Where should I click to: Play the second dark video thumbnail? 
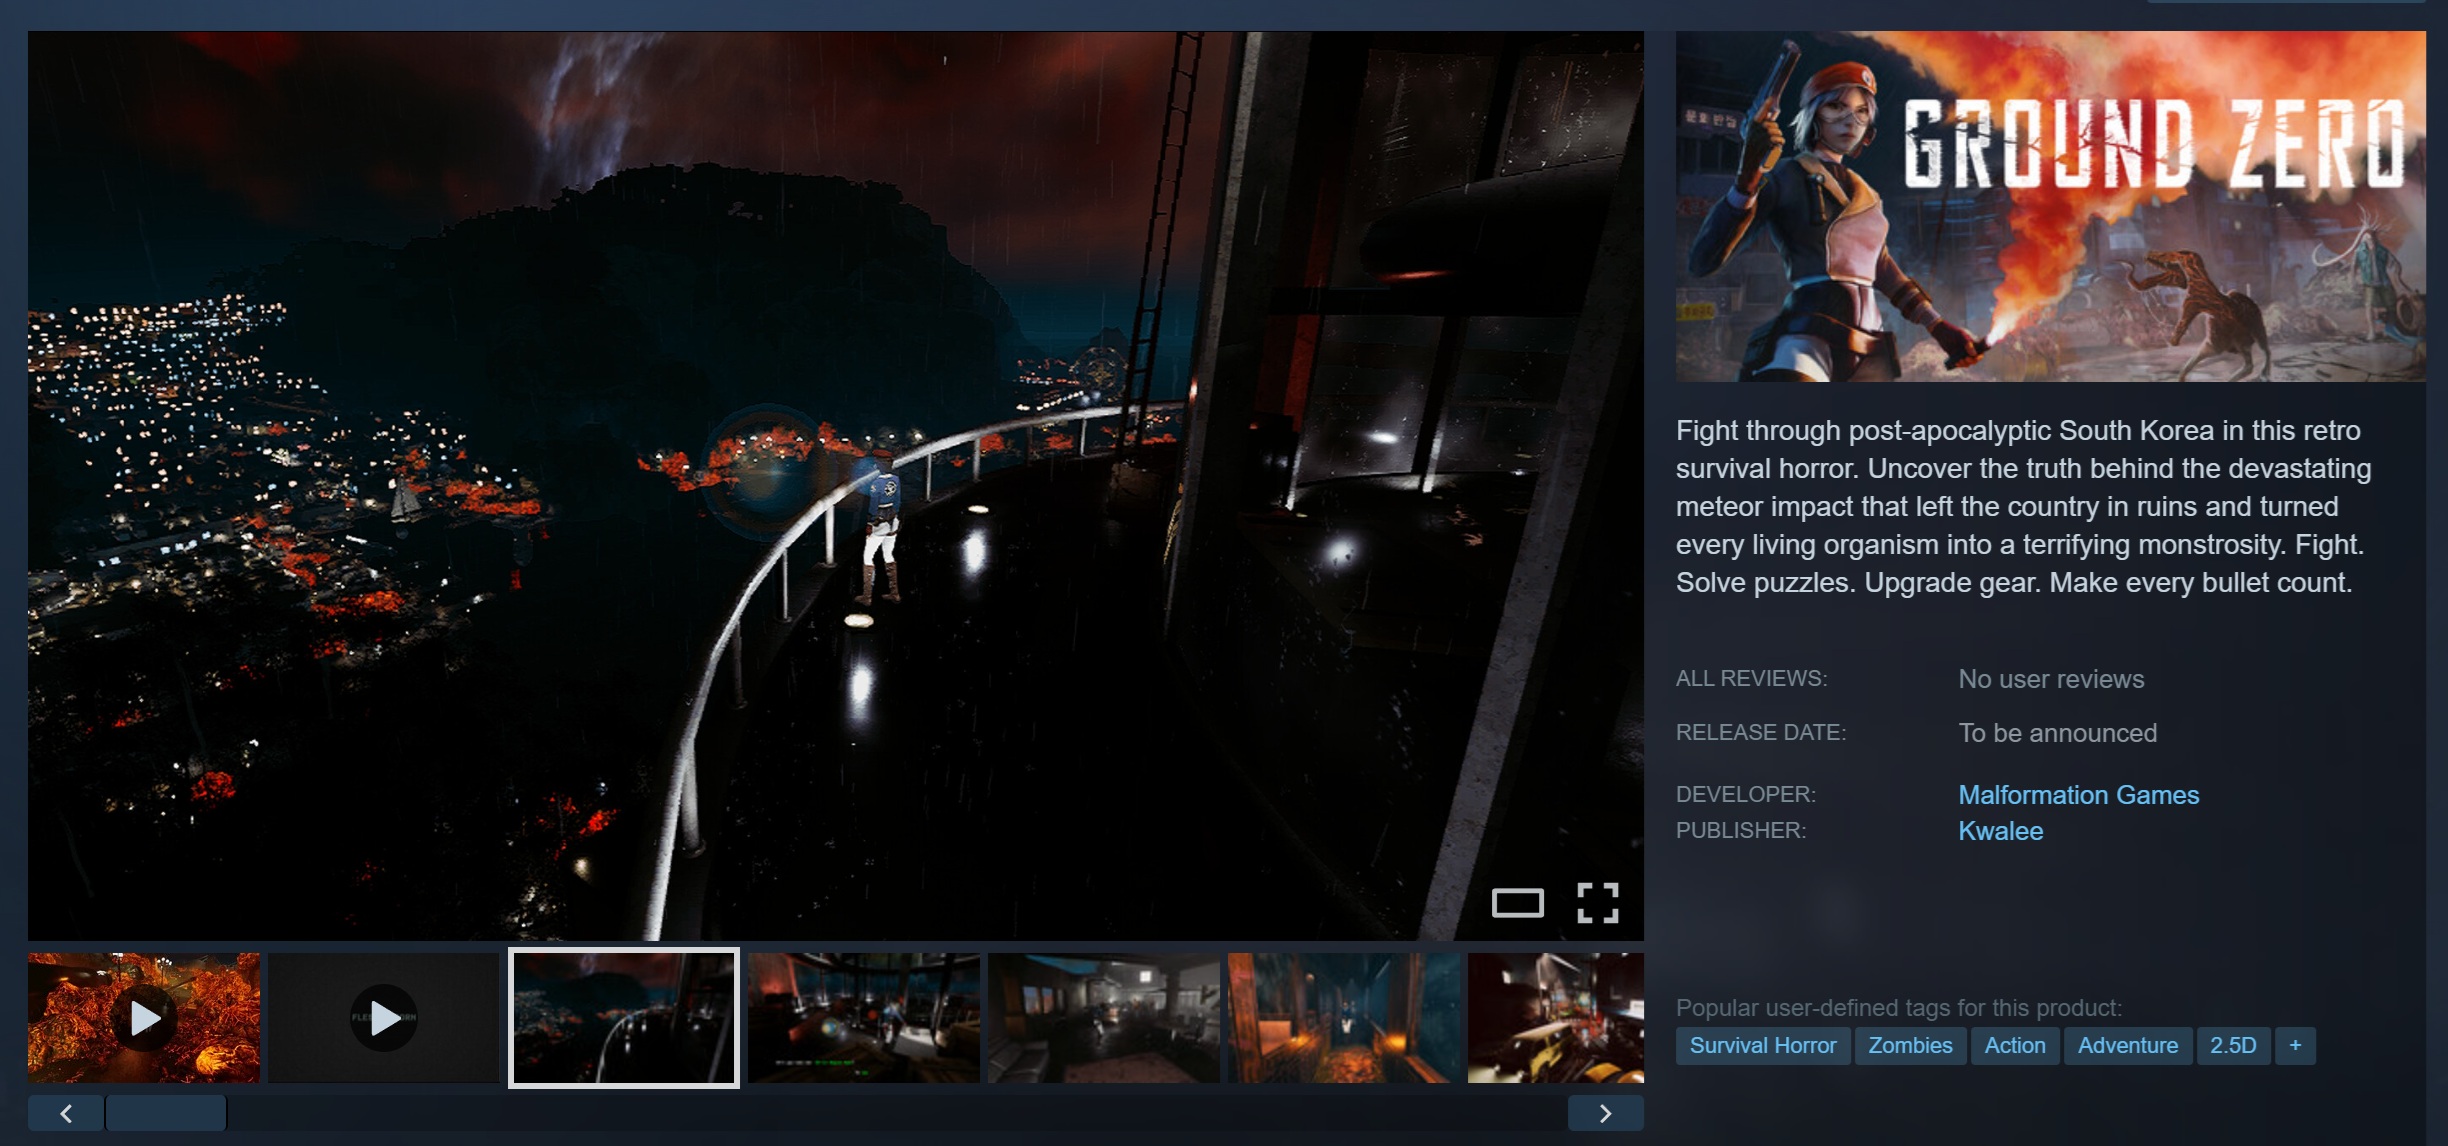pyautogui.click(x=384, y=1018)
